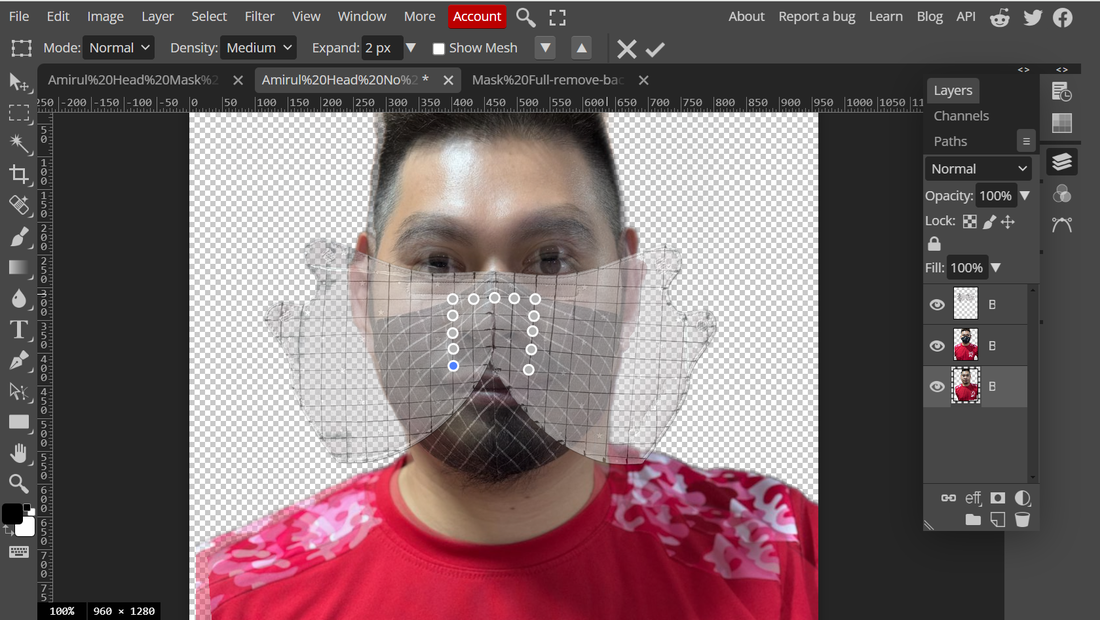Select the Path Select tool

(19, 391)
